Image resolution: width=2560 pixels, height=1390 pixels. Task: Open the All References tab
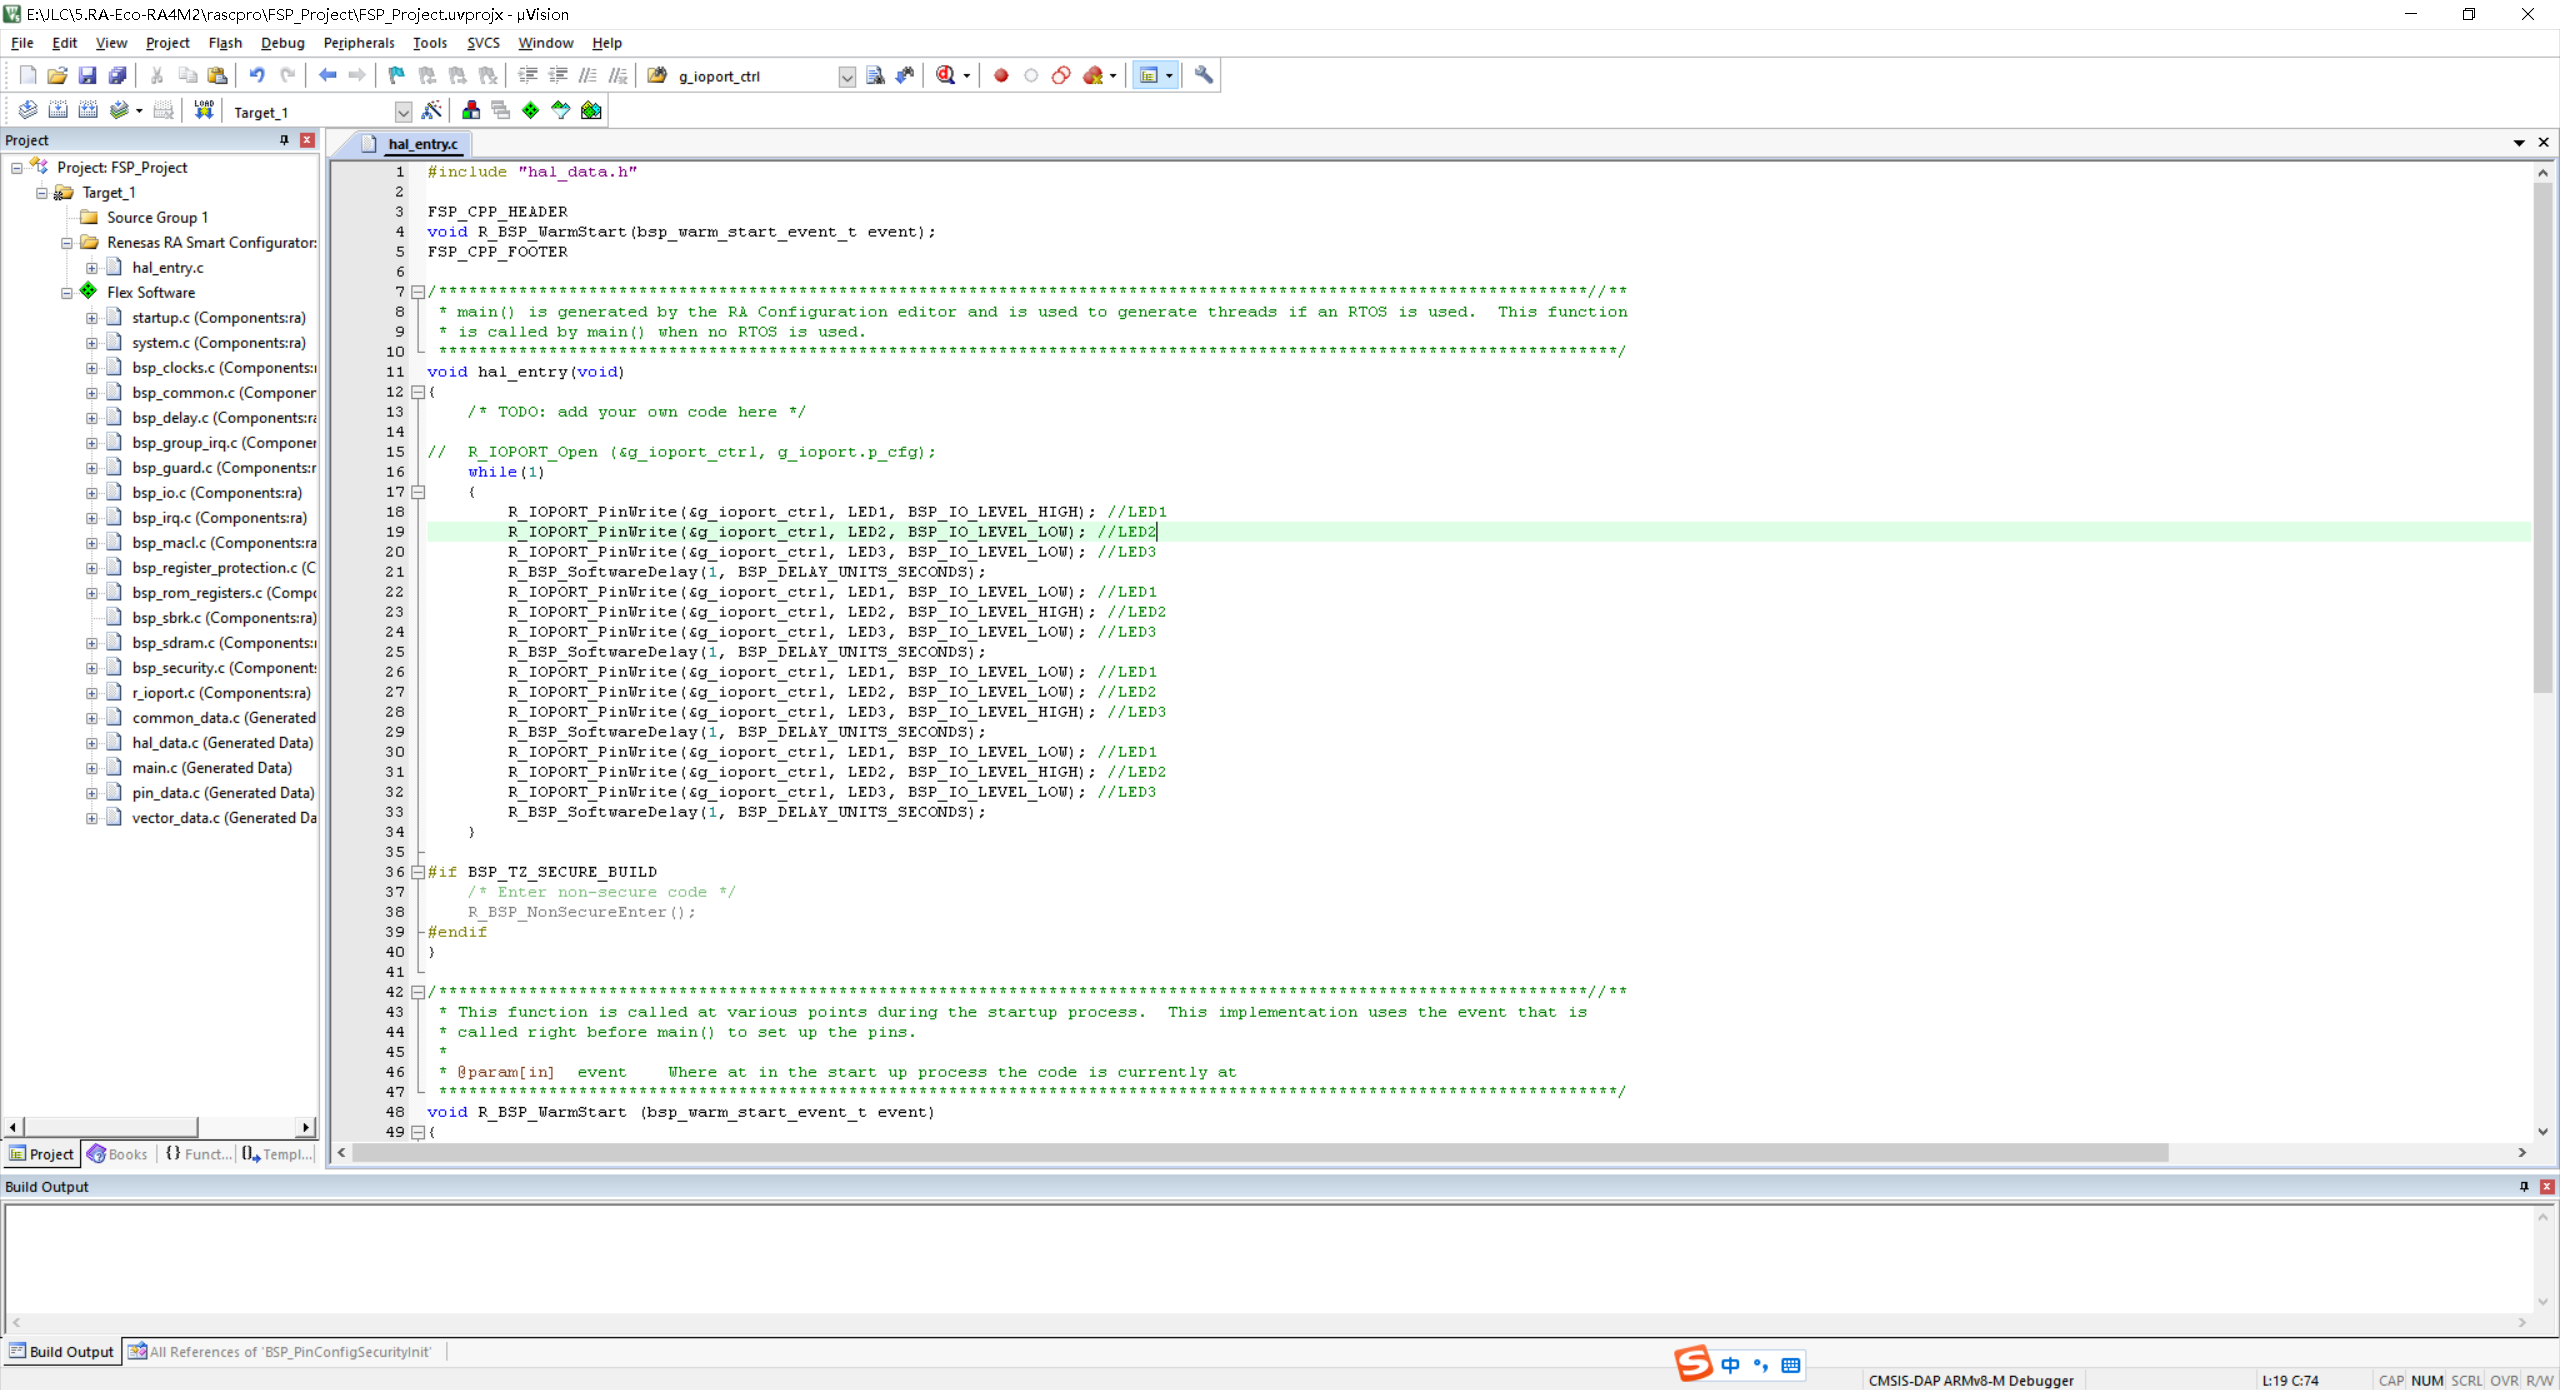point(282,1352)
